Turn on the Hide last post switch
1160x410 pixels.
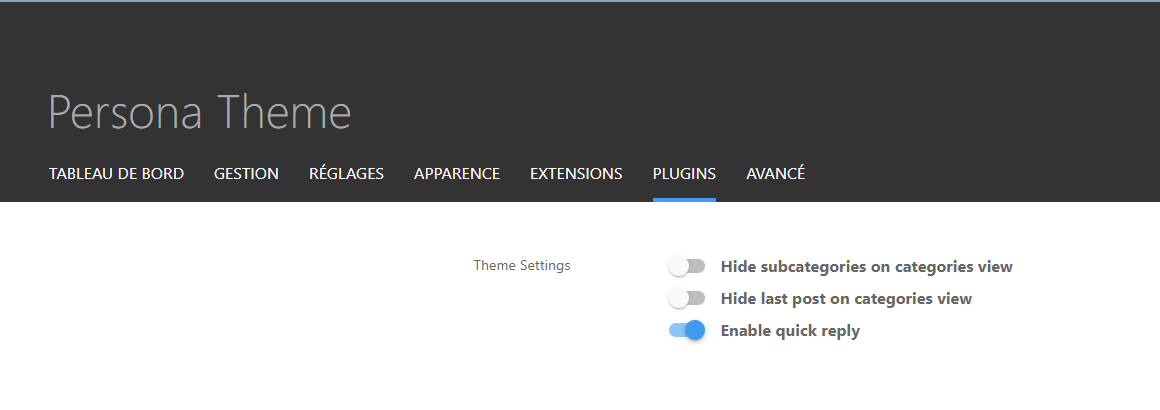(x=687, y=299)
